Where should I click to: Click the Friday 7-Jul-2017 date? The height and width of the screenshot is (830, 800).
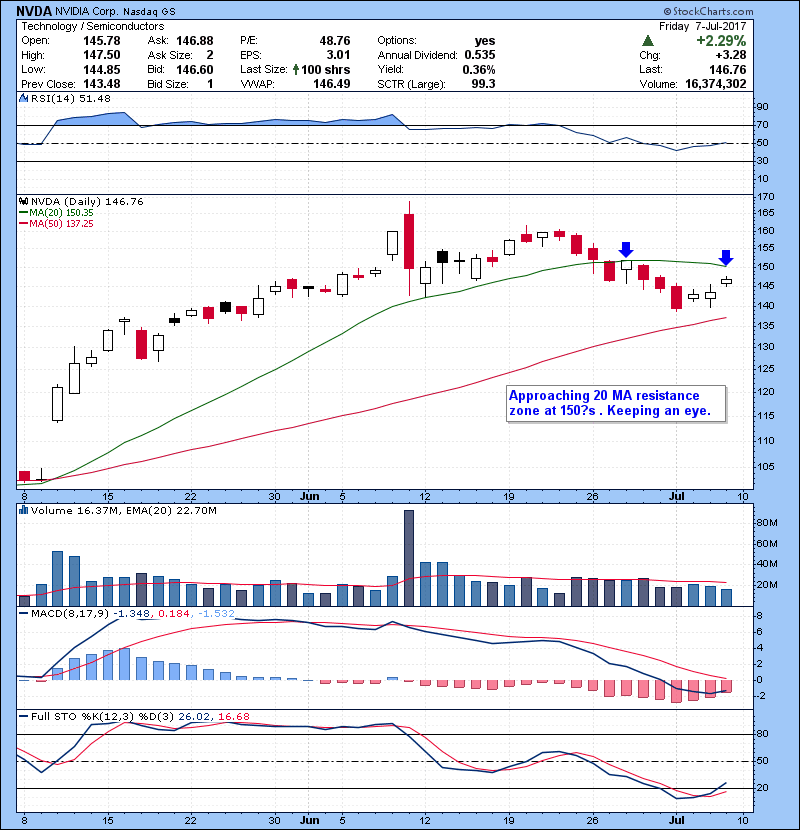coord(703,26)
